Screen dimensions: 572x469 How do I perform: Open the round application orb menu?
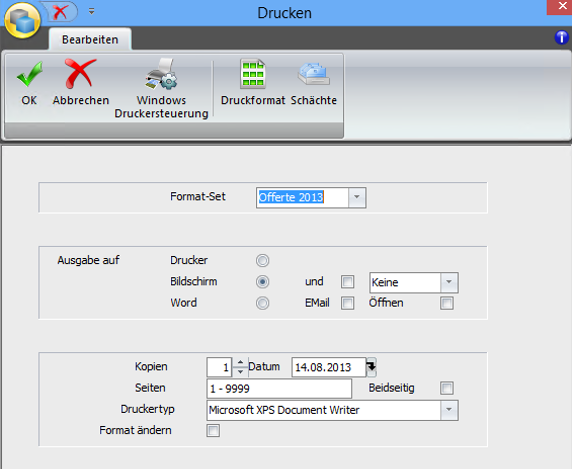(x=22, y=20)
